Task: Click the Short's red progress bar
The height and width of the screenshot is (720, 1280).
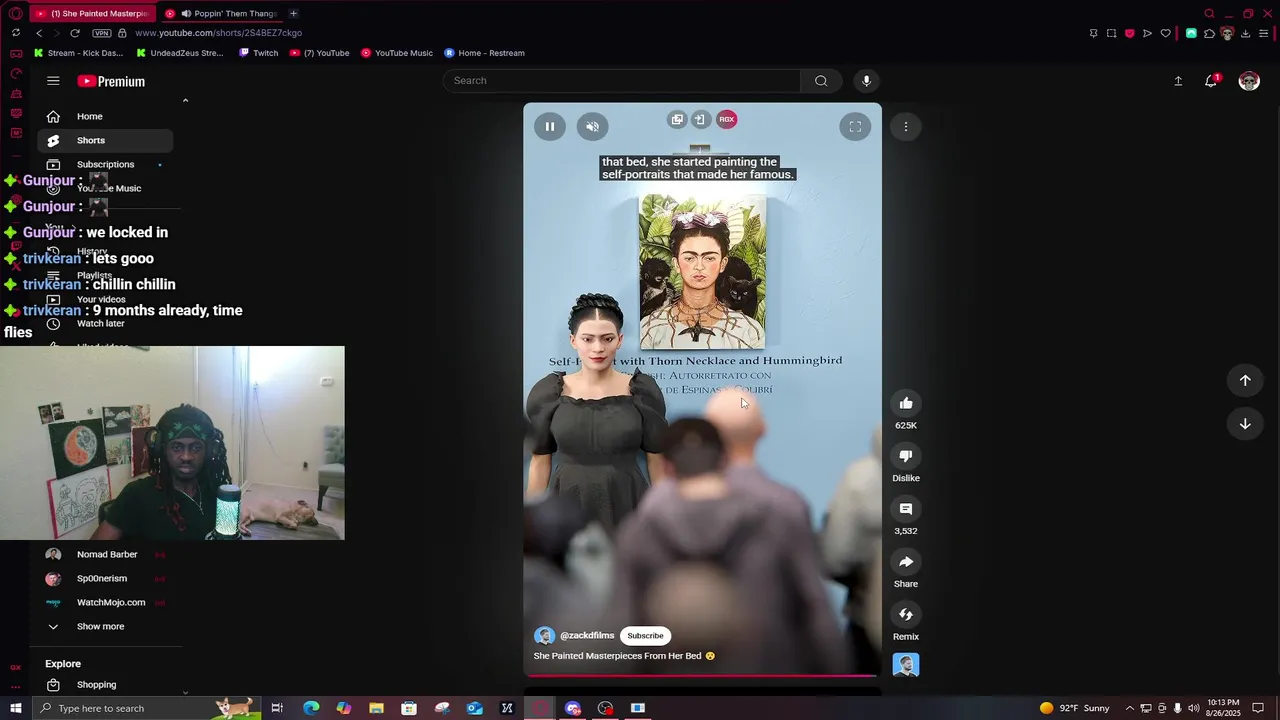Action: [702, 676]
